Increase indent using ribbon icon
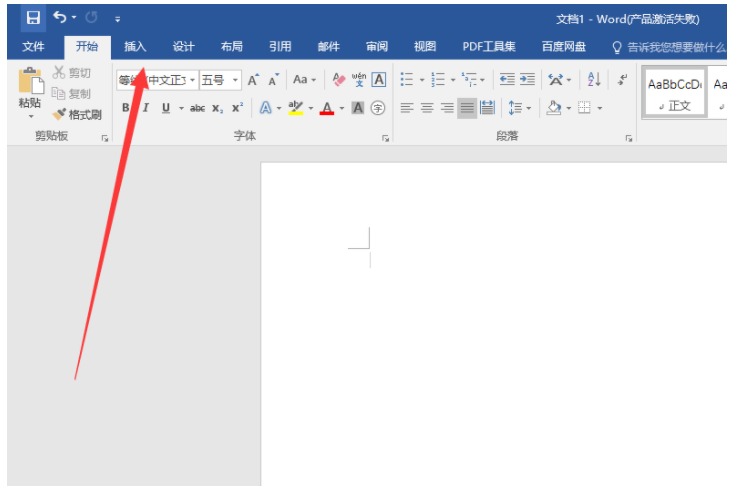The width and height of the screenshot is (736, 491). pyautogui.click(x=526, y=80)
